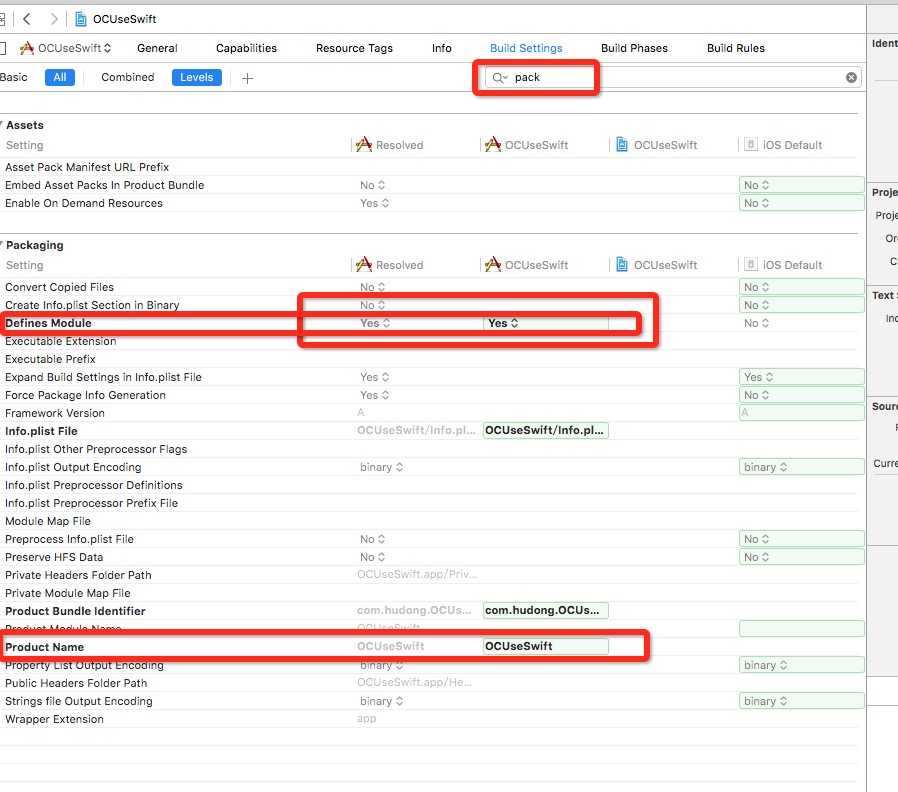Click the OCUseSwift project file icon in breadcrumb
898x792 pixels.
tap(81, 19)
